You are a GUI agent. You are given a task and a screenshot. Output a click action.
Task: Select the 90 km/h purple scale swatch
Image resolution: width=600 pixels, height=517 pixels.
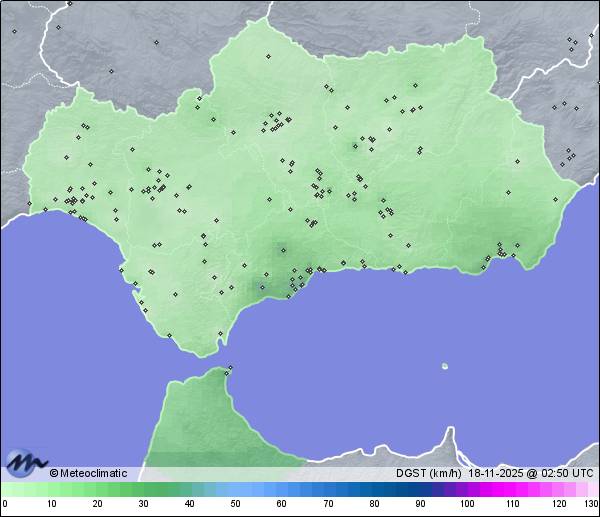[420, 490]
